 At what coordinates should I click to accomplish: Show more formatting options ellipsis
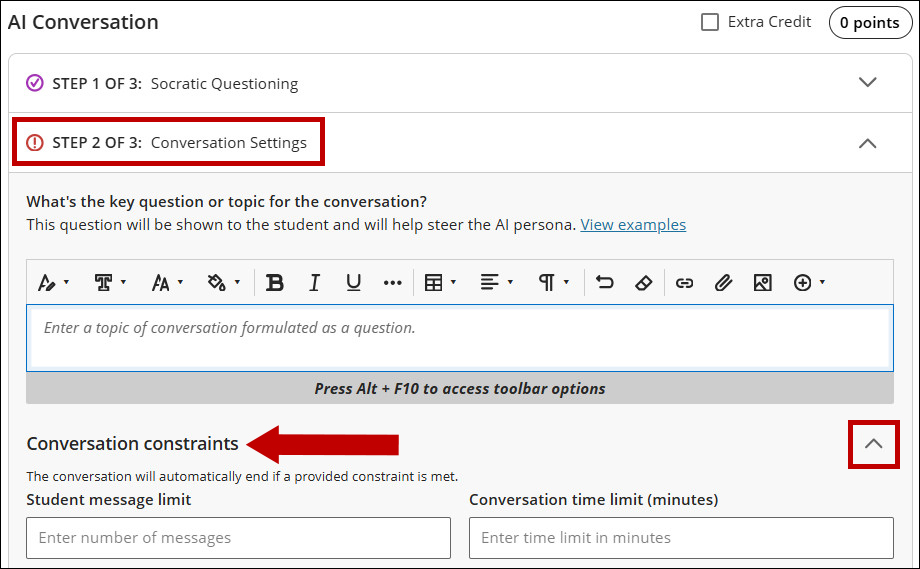pyautogui.click(x=393, y=283)
